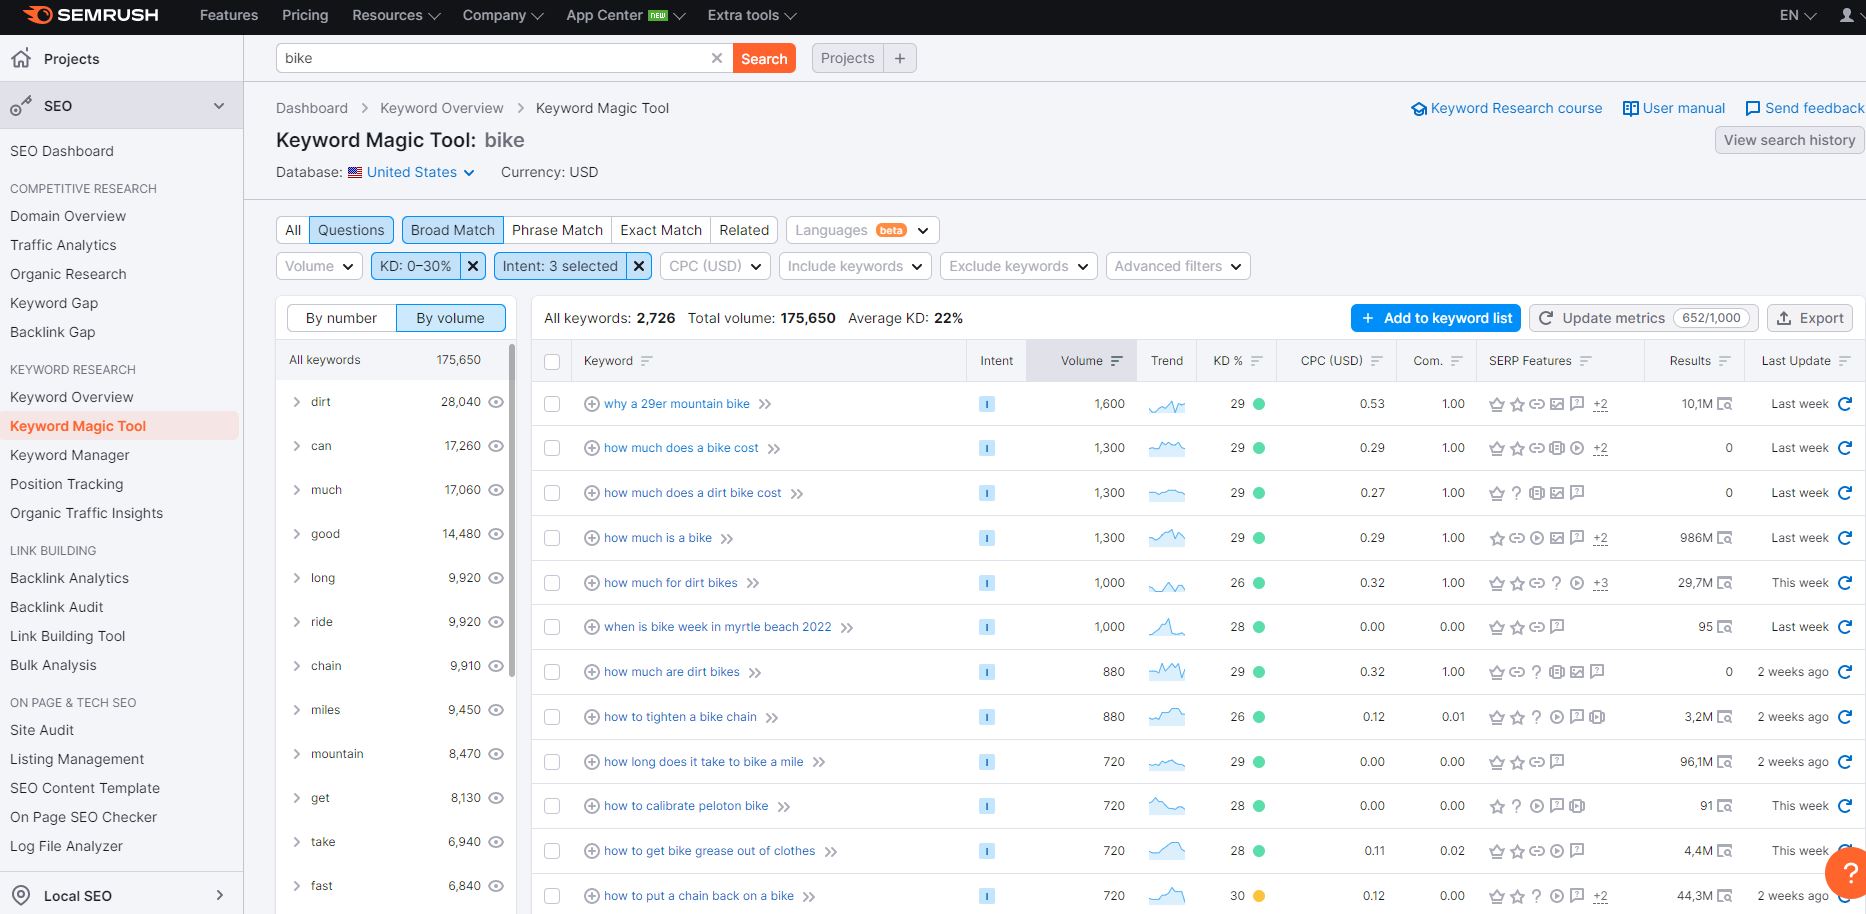
Task: Open the Resources menu
Action: pyautogui.click(x=396, y=15)
